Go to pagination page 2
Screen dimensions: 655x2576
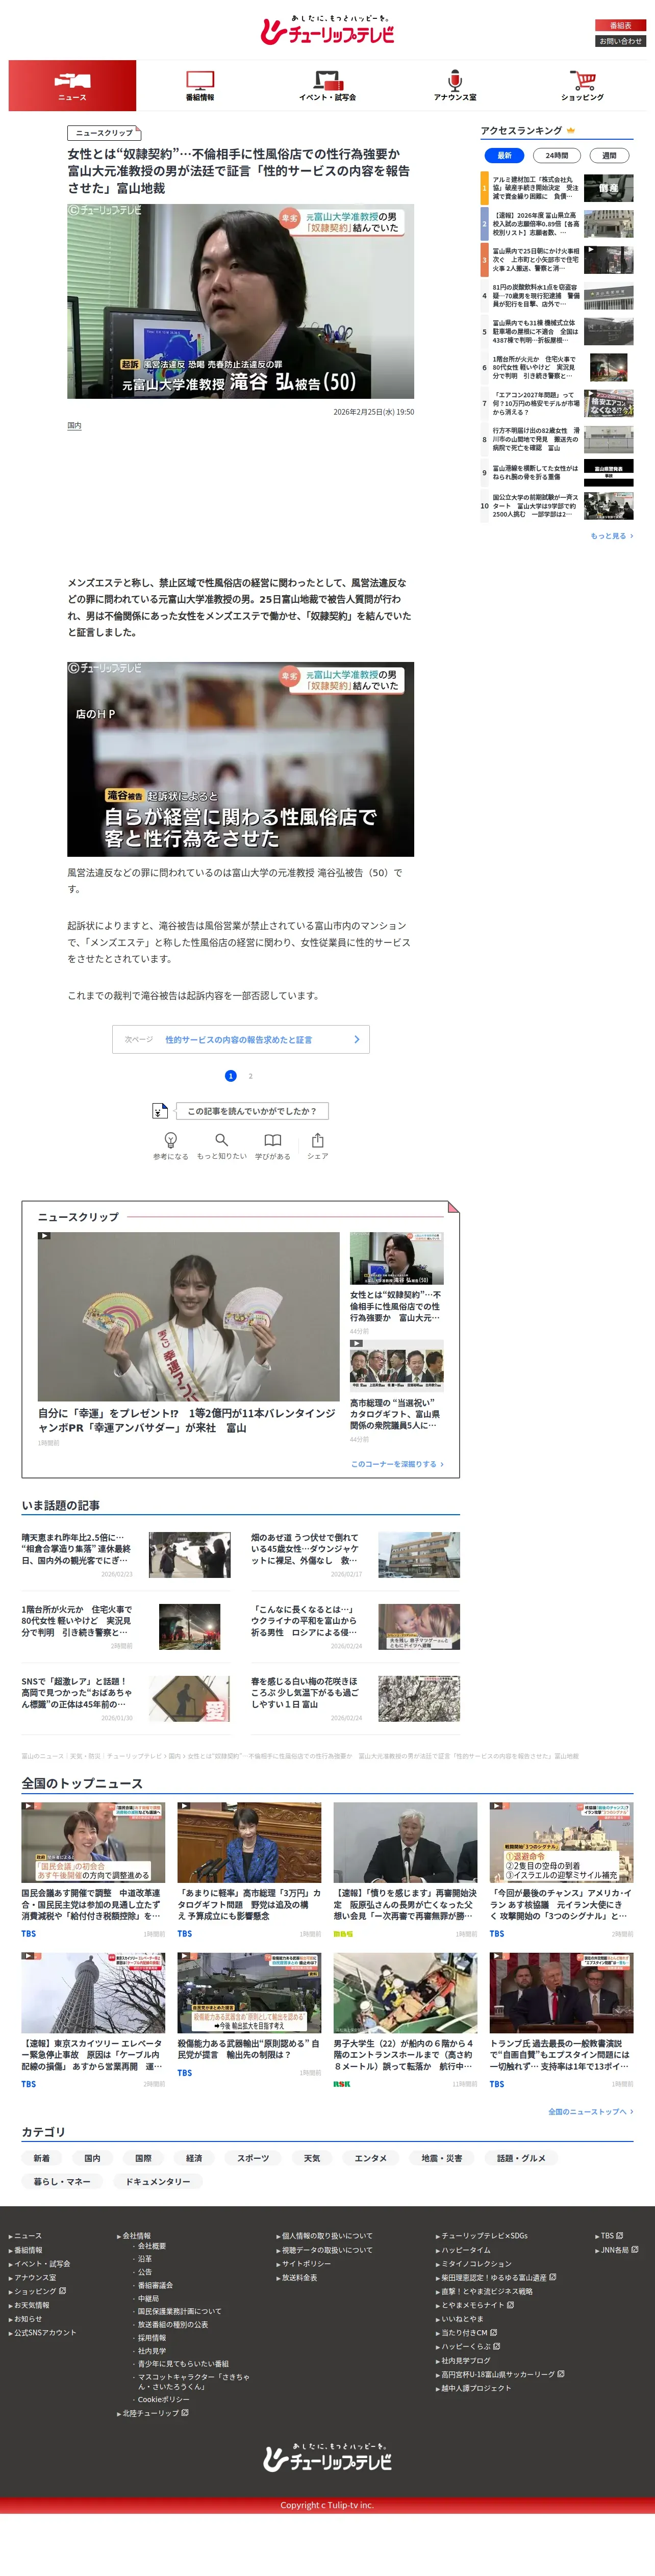(x=250, y=1076)
